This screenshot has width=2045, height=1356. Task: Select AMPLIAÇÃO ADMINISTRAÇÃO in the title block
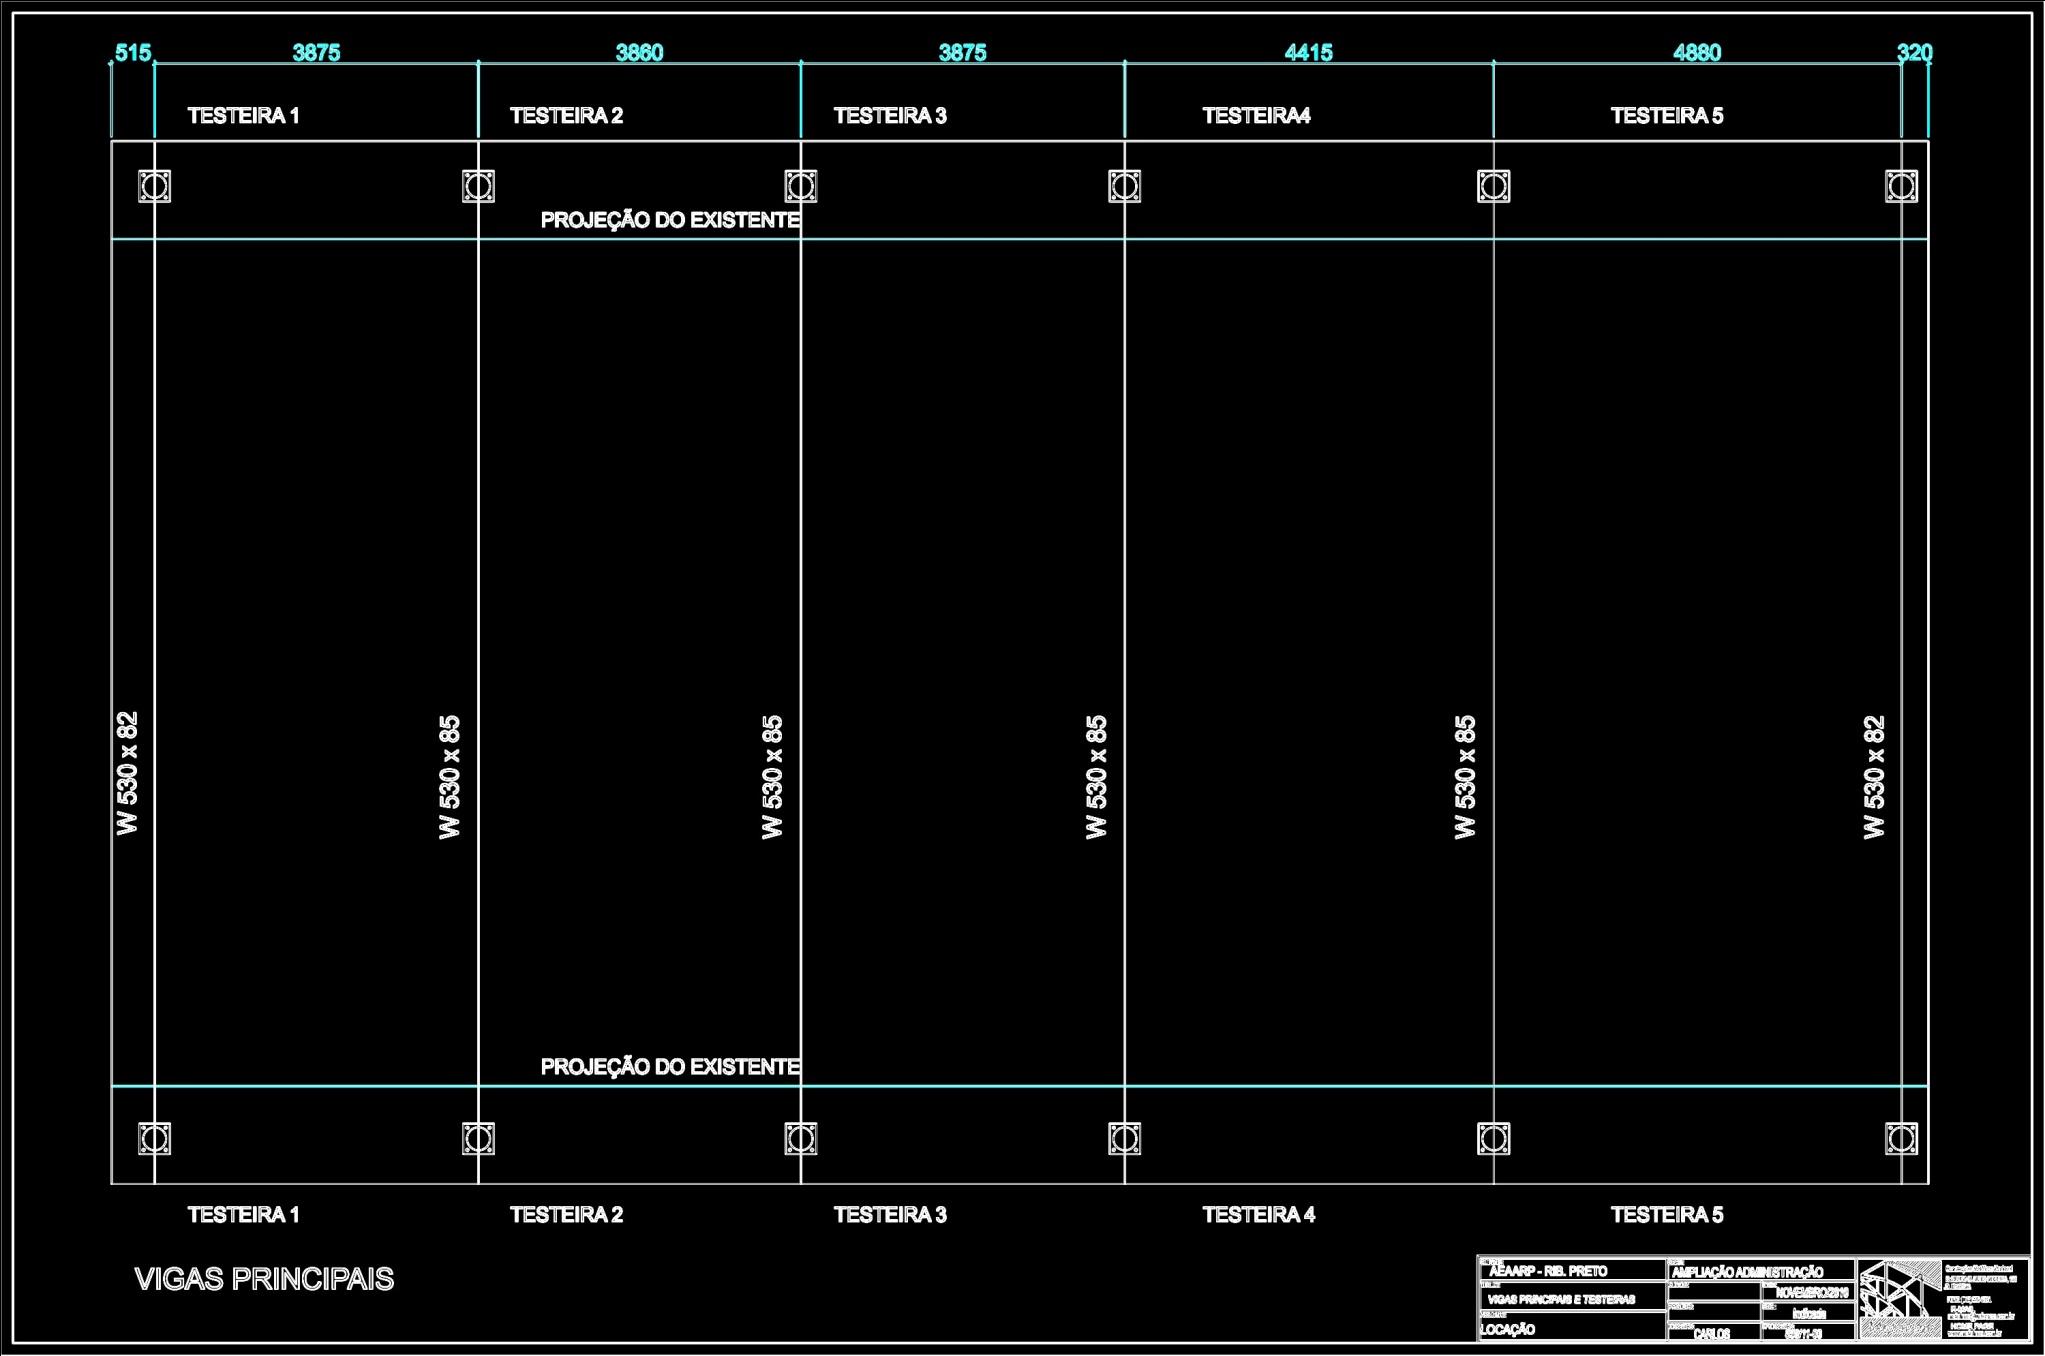(x=1747, y=1272)
